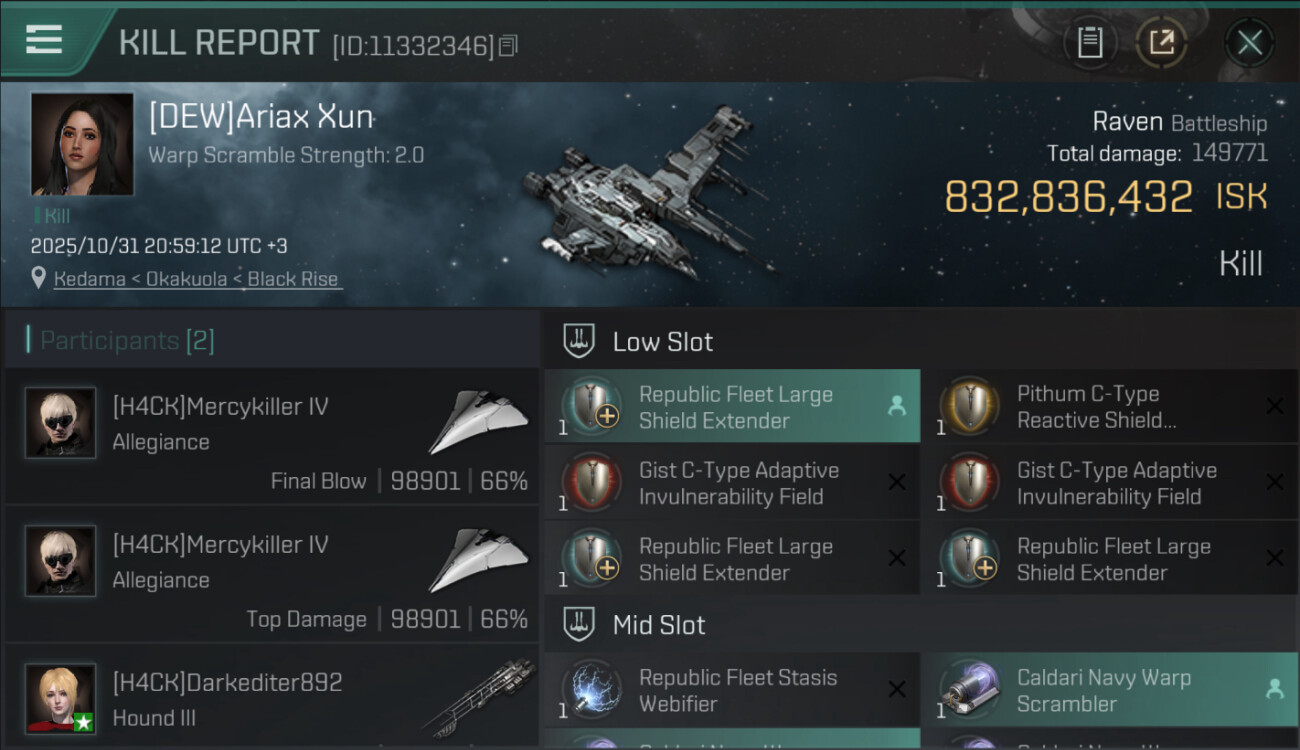Image resolution: width=1300 pixels, height=750 pixels.
Task: Click the clipboard report icon
Action: pyautogui.click(x=1089, y=42)
